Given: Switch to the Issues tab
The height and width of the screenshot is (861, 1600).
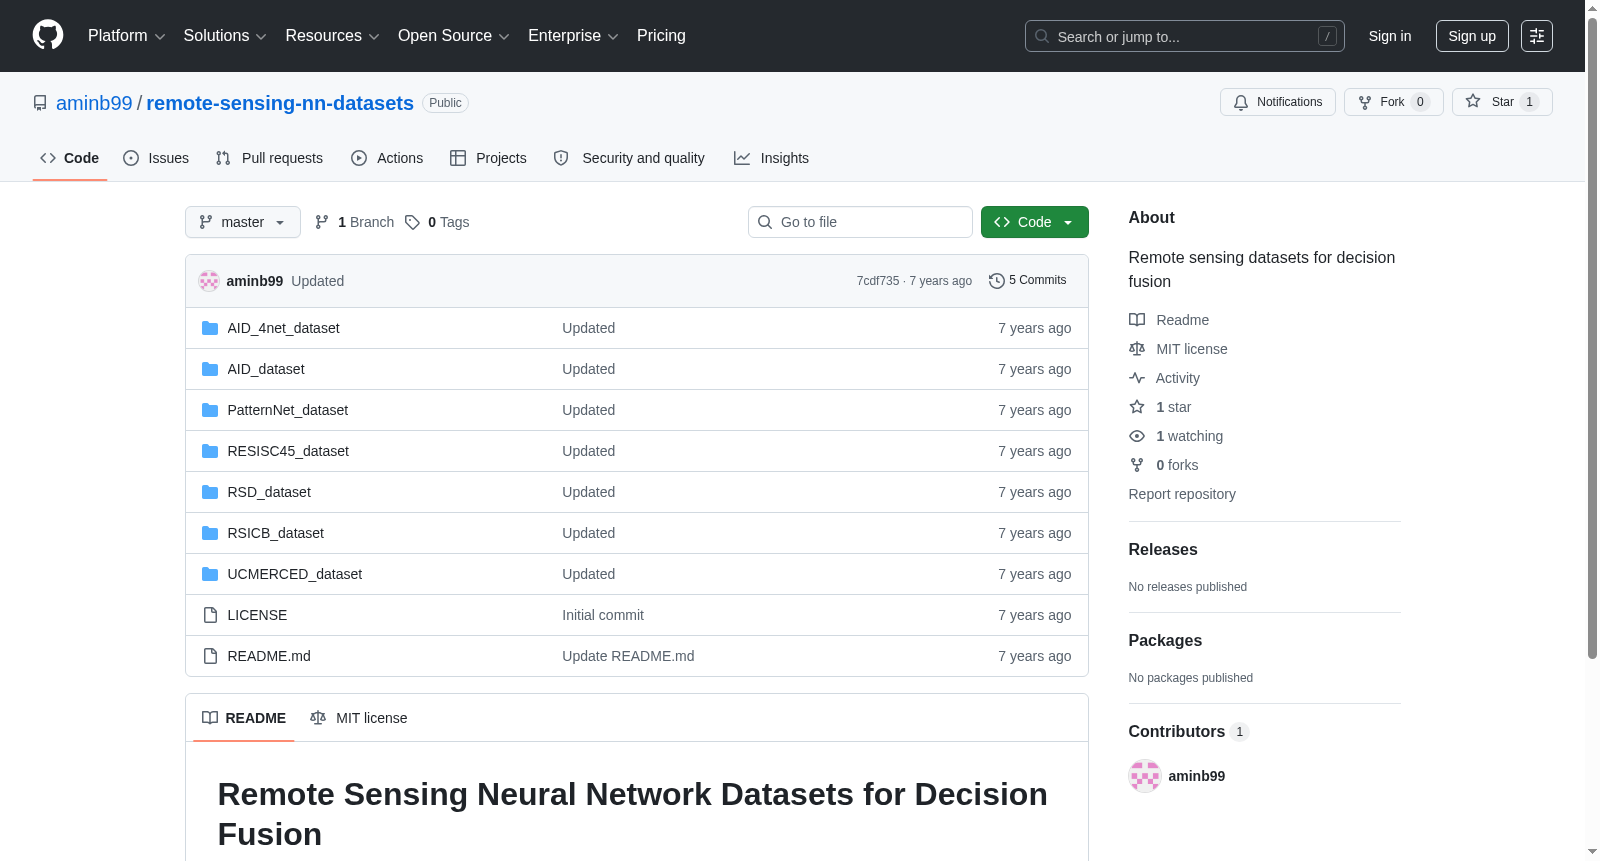Looking at the screenshot, I should point(156,158).
